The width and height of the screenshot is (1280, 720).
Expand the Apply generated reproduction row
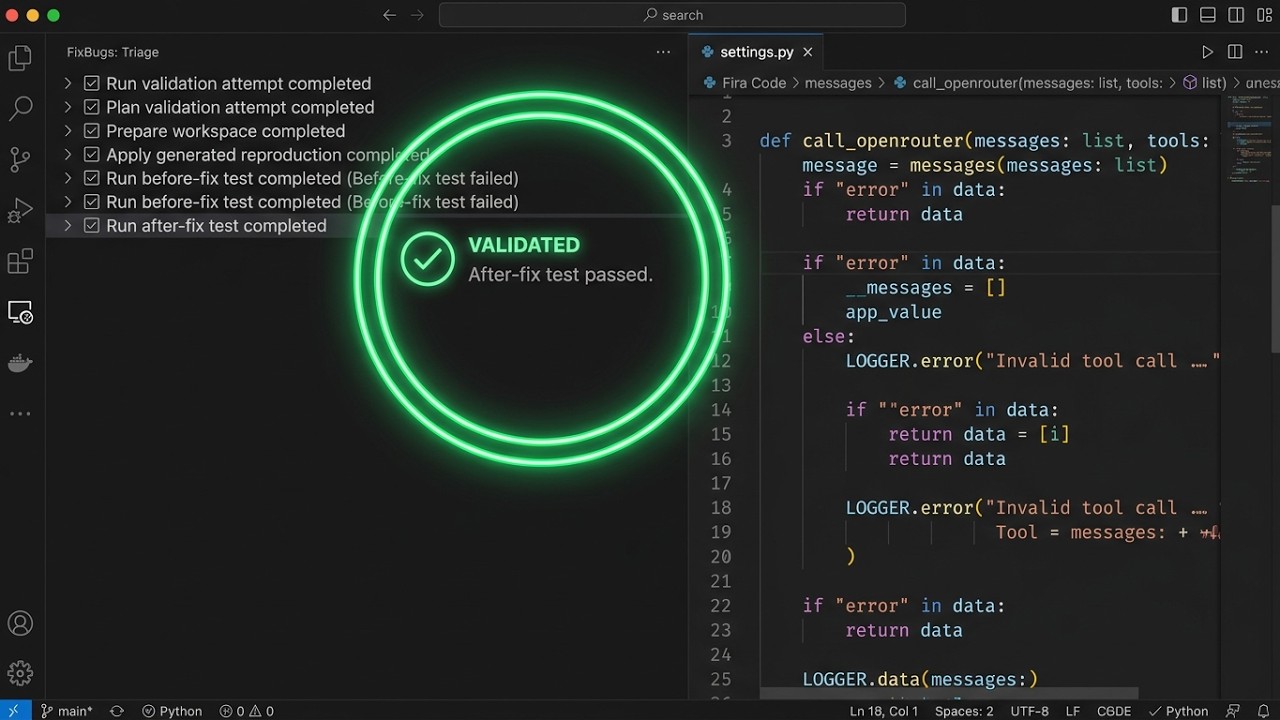pos(68,155)
